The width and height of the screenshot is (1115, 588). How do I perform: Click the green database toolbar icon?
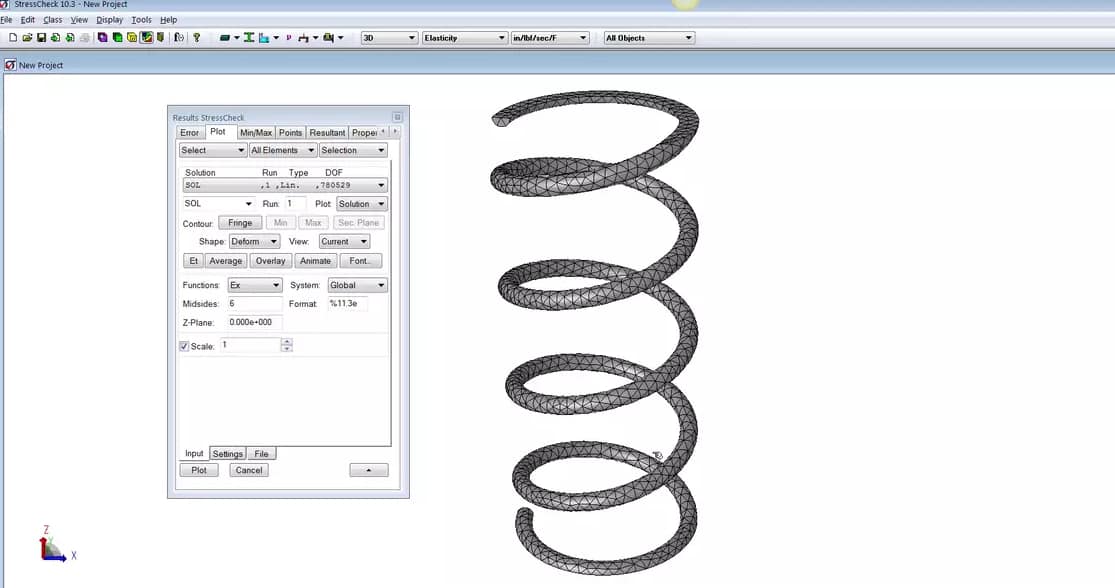118,37
